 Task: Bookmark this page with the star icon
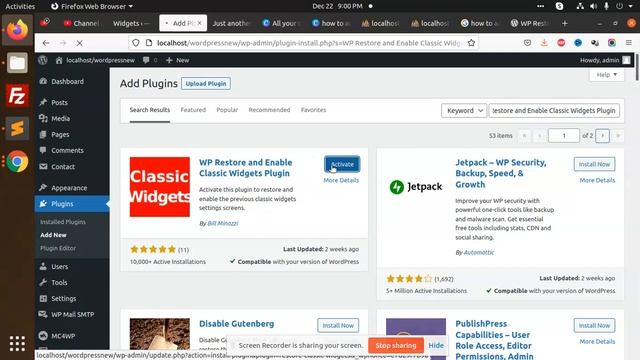(471, 43)
